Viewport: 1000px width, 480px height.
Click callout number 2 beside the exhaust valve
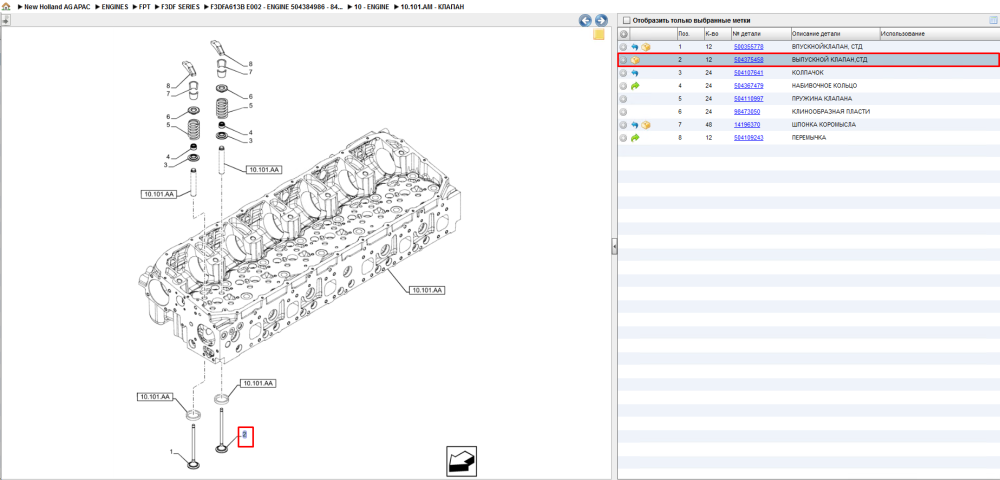coord(245,435)
